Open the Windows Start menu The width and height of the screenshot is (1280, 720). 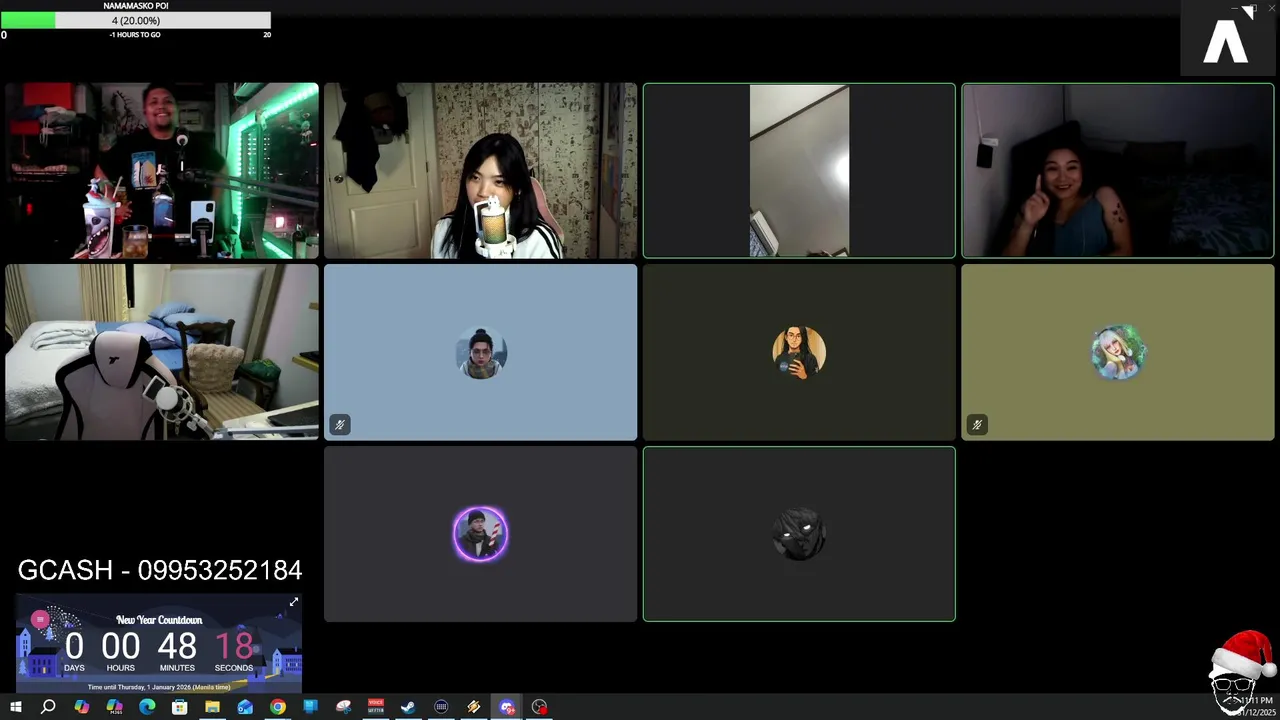(x=15, y=707)
